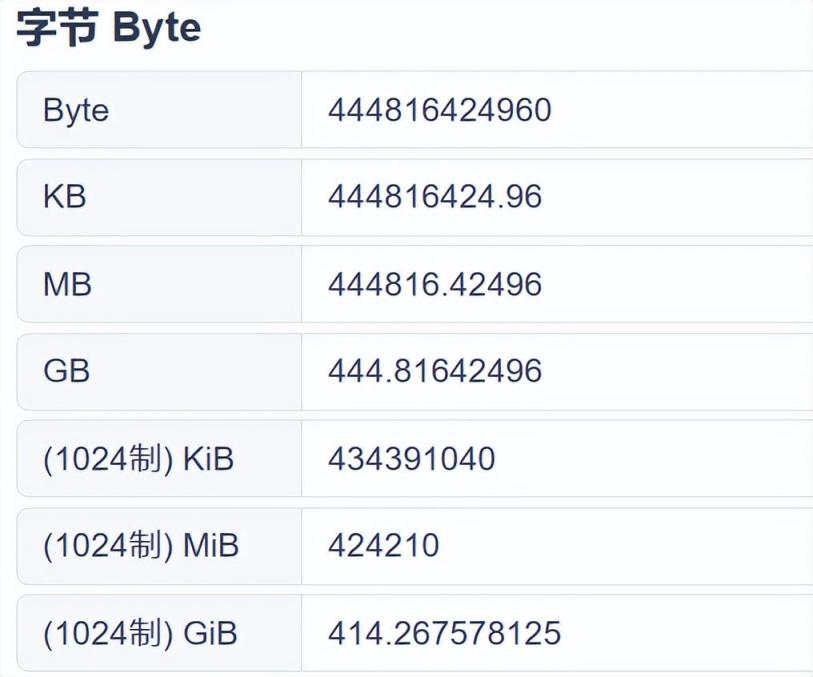Click the GB unit label
813x677 pixels.
[66, 371]
